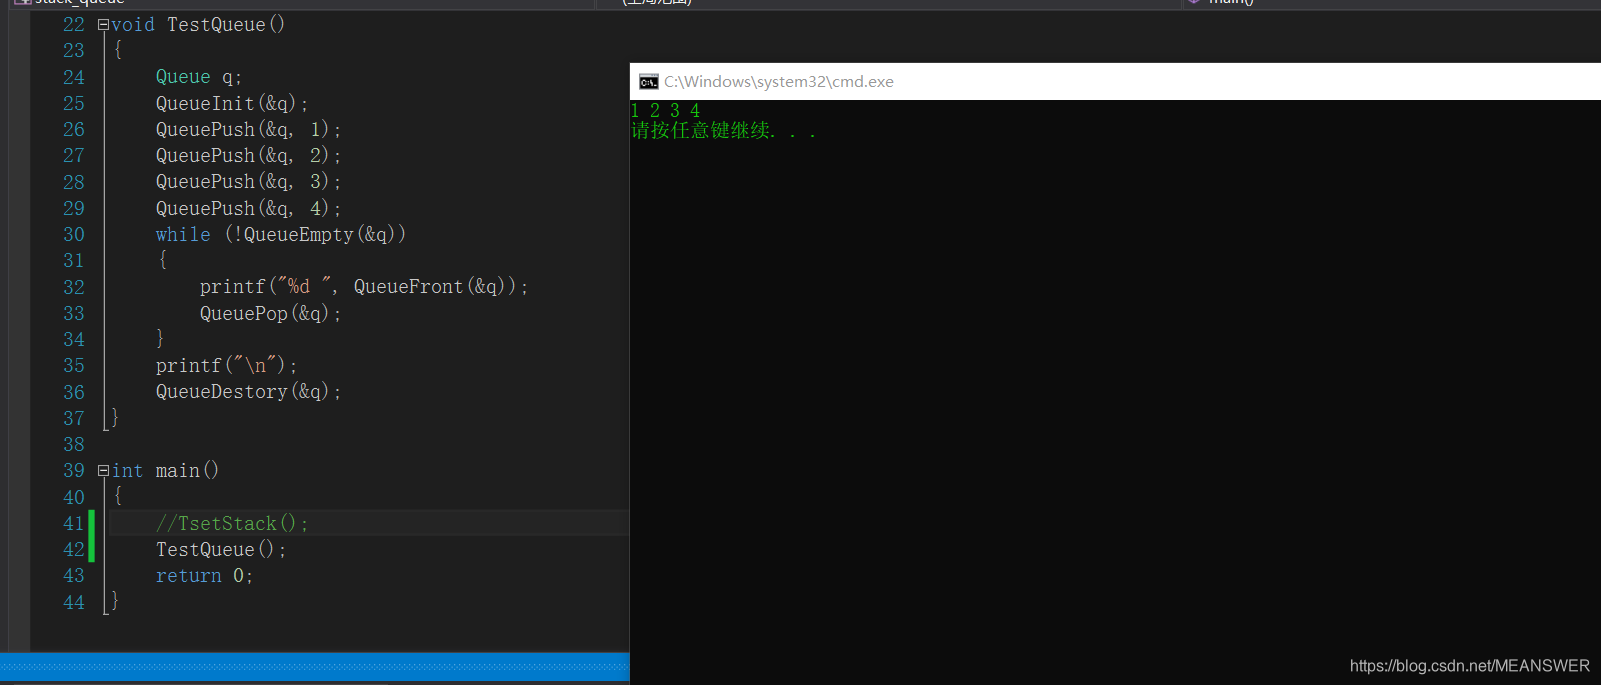Click the 'QueuePush(&q, 1);' line
Image resolution: width=1601 pixels, height=685 pixels.
pos(248,130)
